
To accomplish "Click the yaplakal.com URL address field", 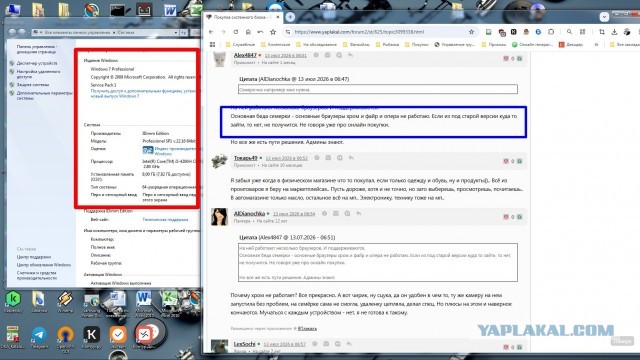I will click(359, 32).
